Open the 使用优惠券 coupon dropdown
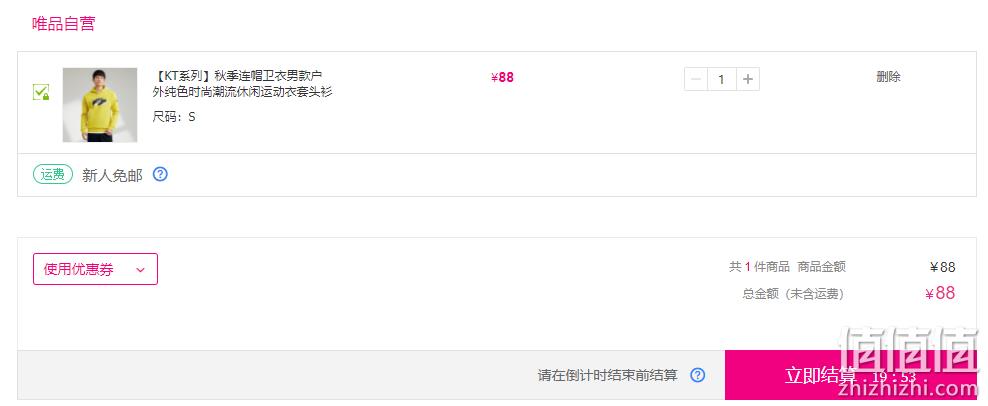Screen dimensions: 988x406 [x=95, y=269]
